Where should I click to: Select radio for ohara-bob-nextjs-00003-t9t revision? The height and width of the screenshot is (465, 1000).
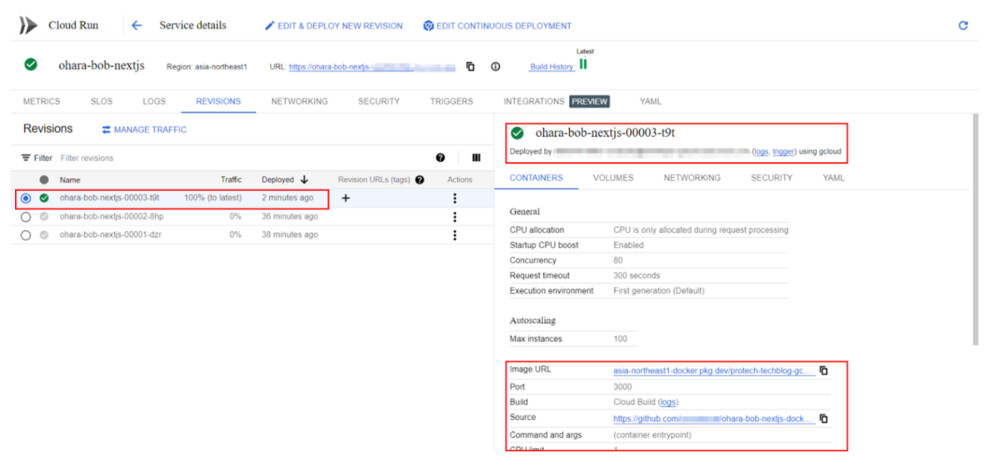pyautogui.click(x=26, y=198)
